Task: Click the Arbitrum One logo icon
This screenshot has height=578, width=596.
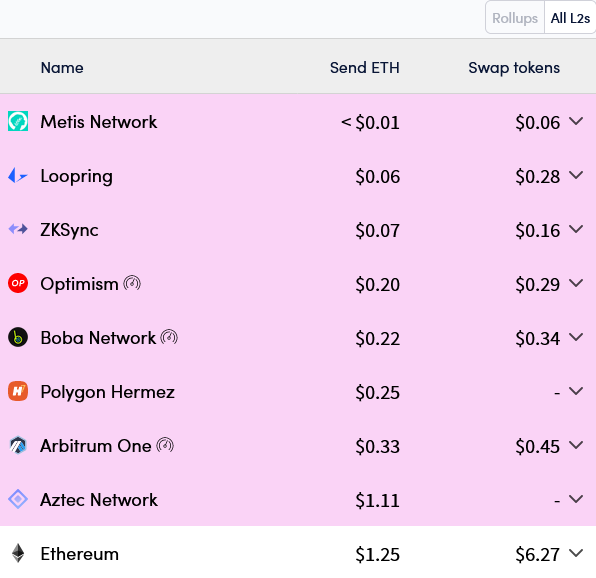Action: pos(18,445)
